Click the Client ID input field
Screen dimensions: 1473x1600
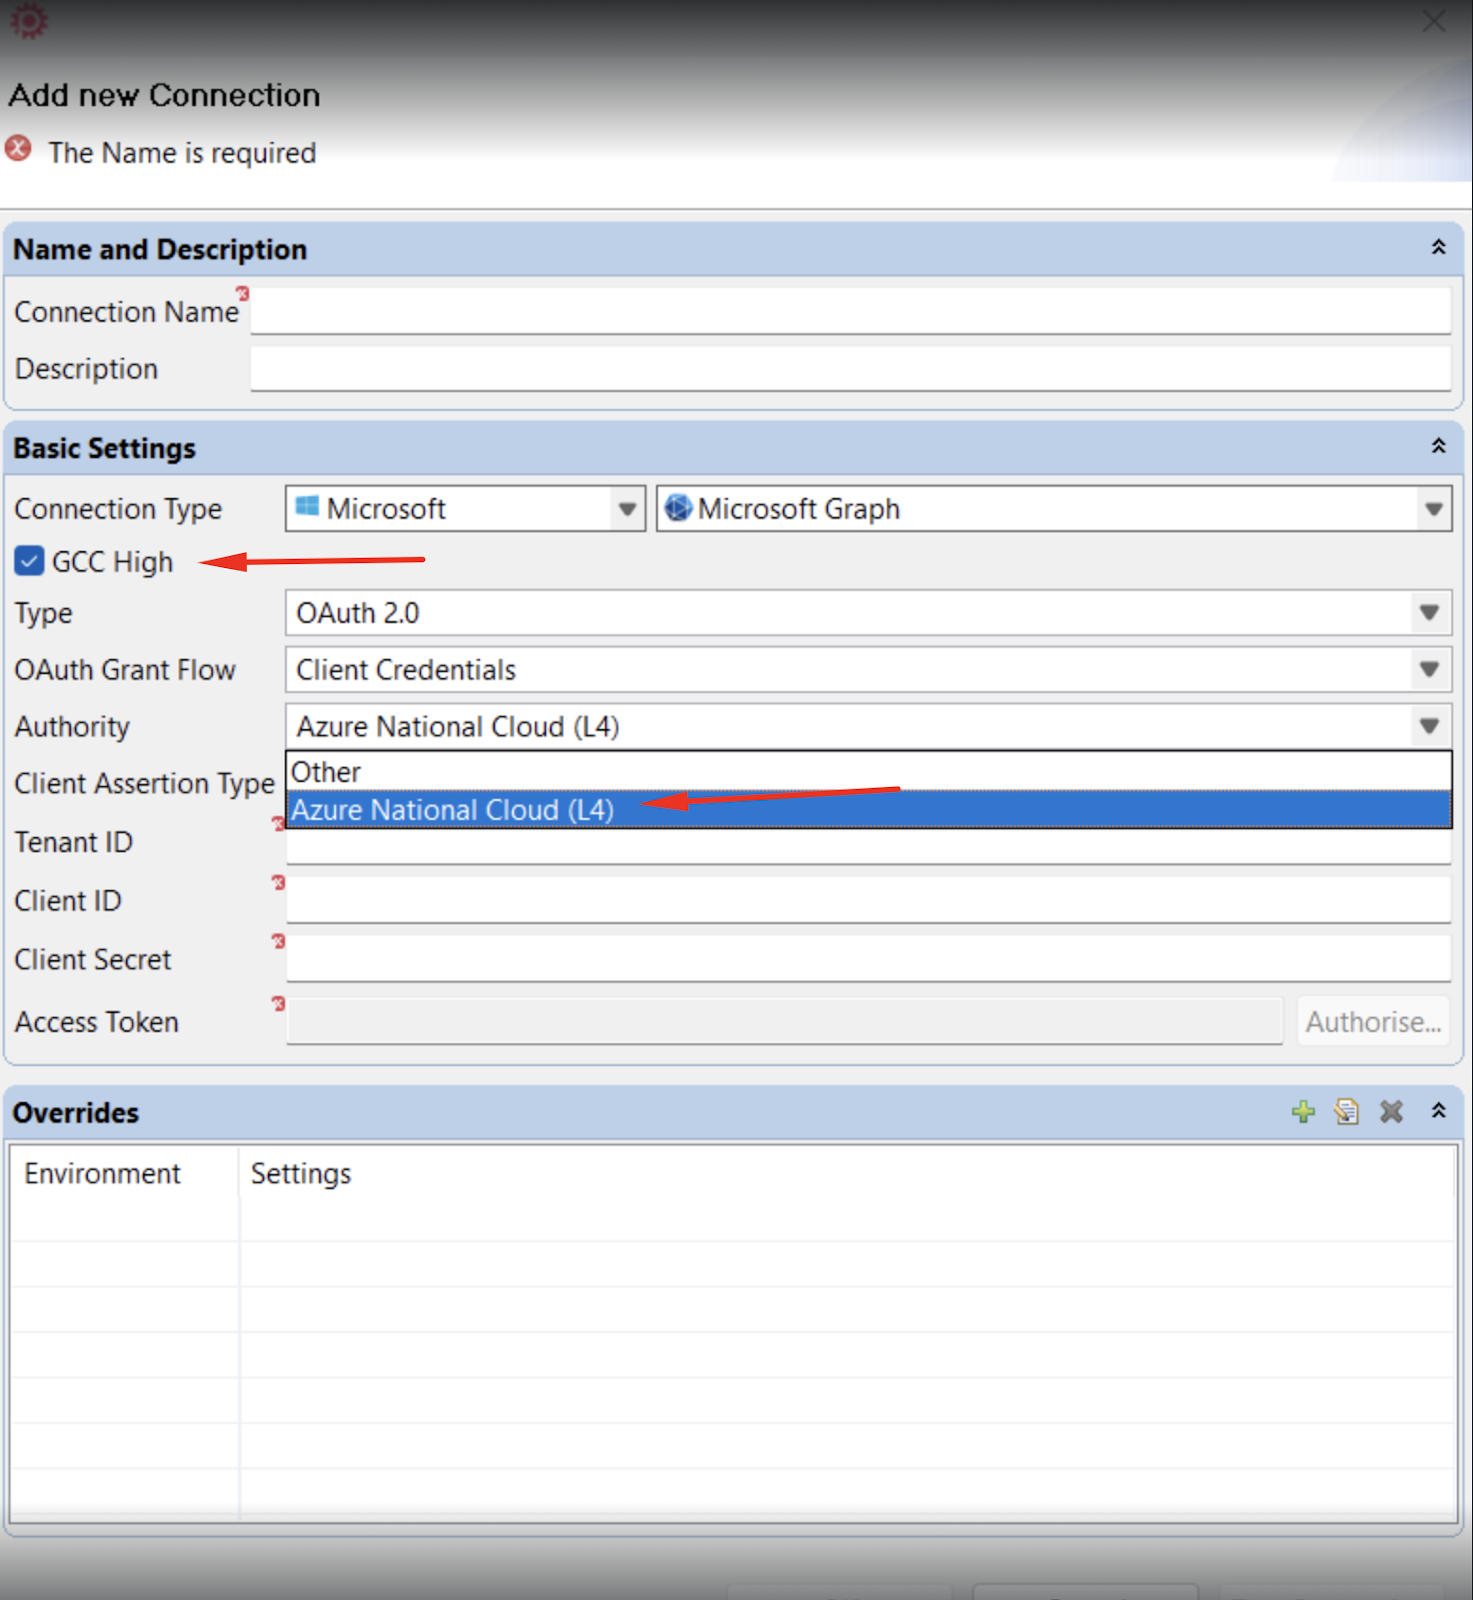pyautogui.click(x=868, y=900)
